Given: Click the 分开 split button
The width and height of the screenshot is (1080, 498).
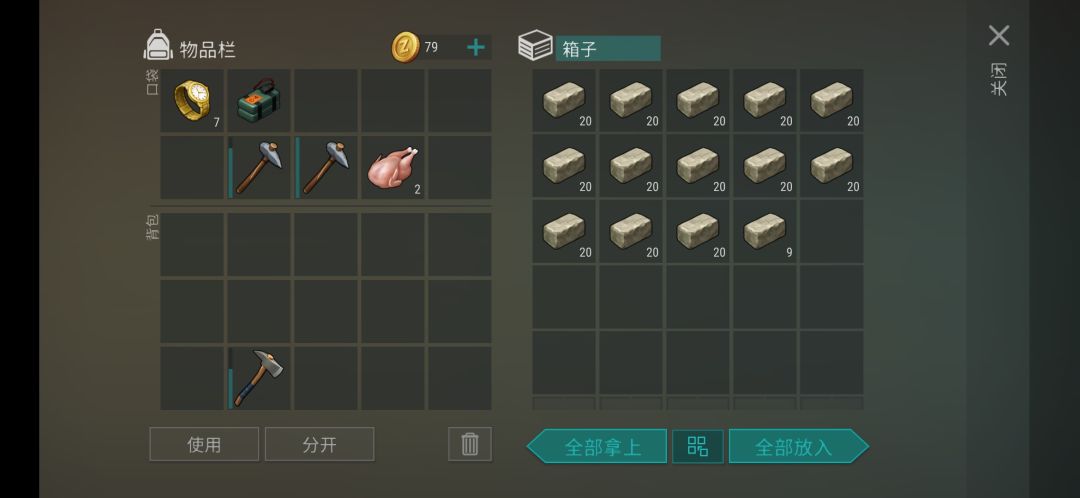Looking at the screenshot, I should point(320,444).
